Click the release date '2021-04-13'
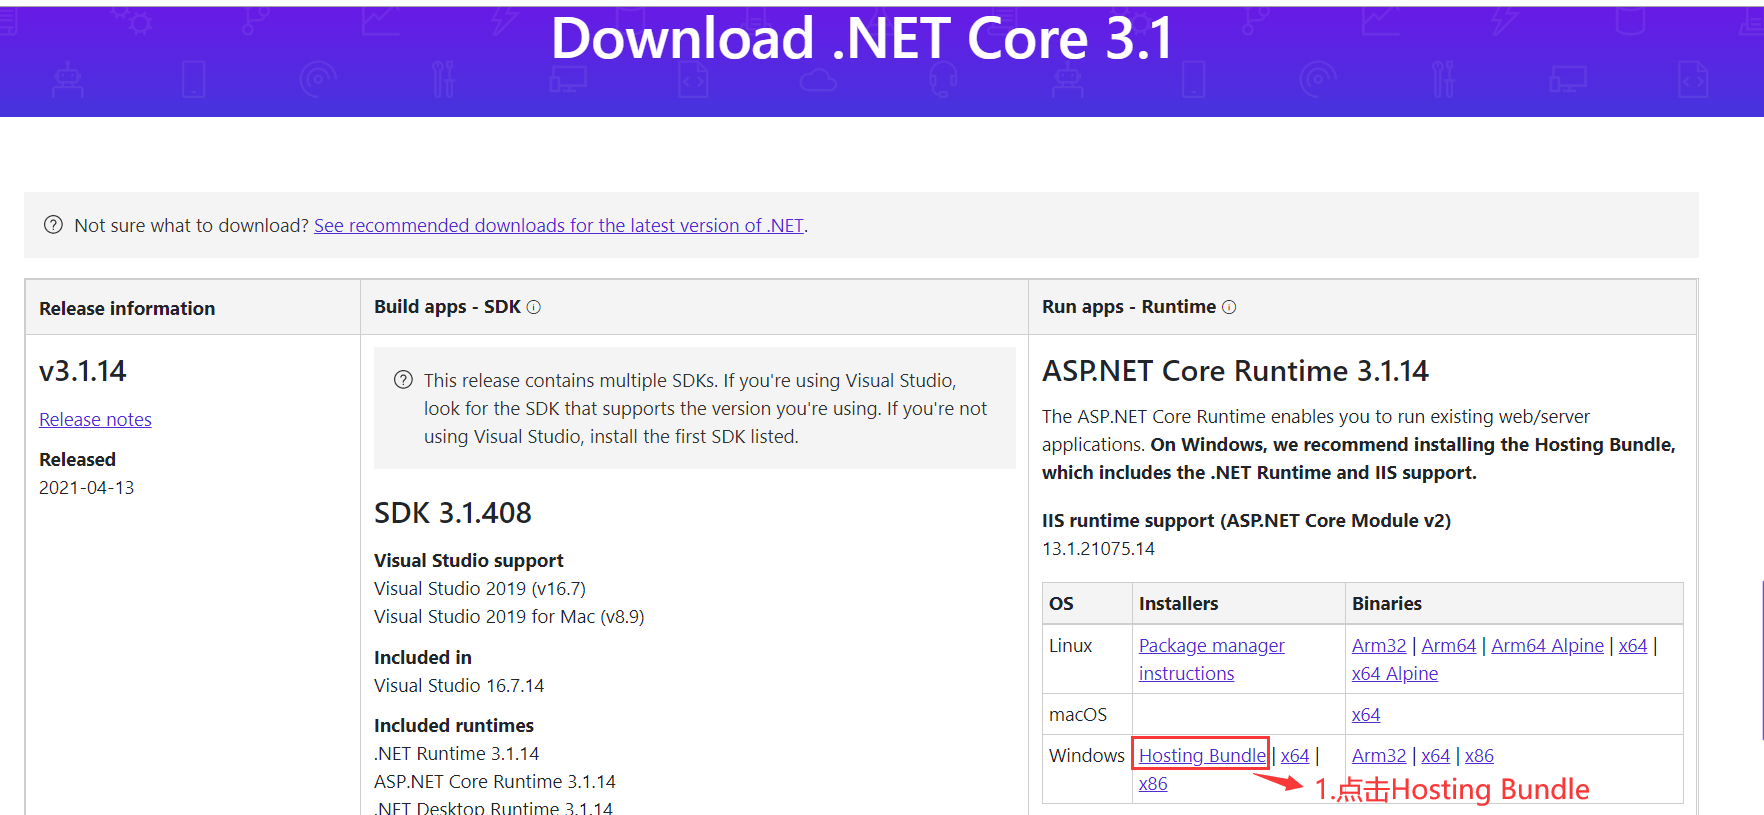The image size is (1764, 815). 86,488
